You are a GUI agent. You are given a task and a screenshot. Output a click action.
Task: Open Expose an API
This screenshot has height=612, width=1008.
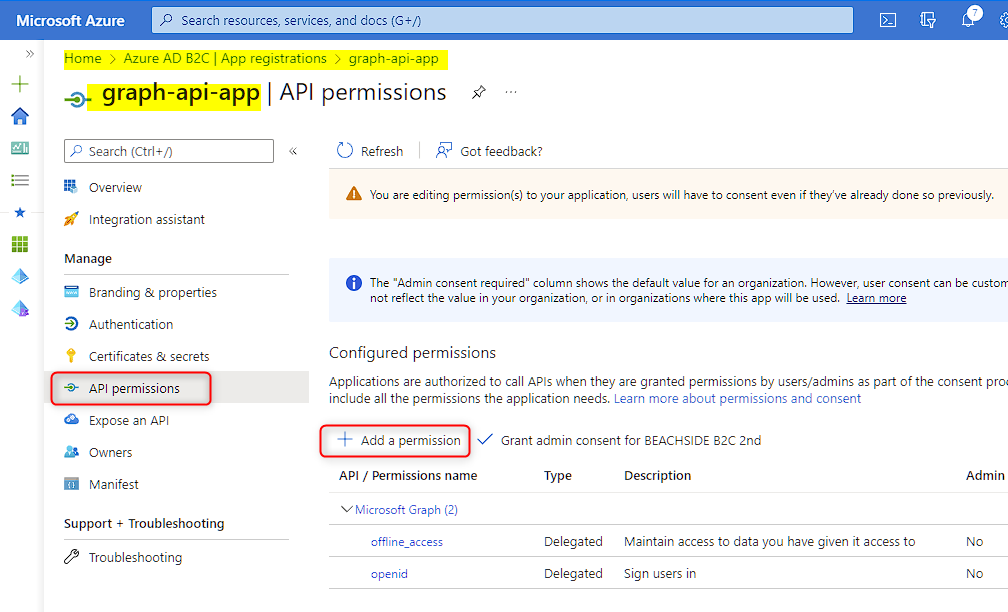[x=129, y=420]
